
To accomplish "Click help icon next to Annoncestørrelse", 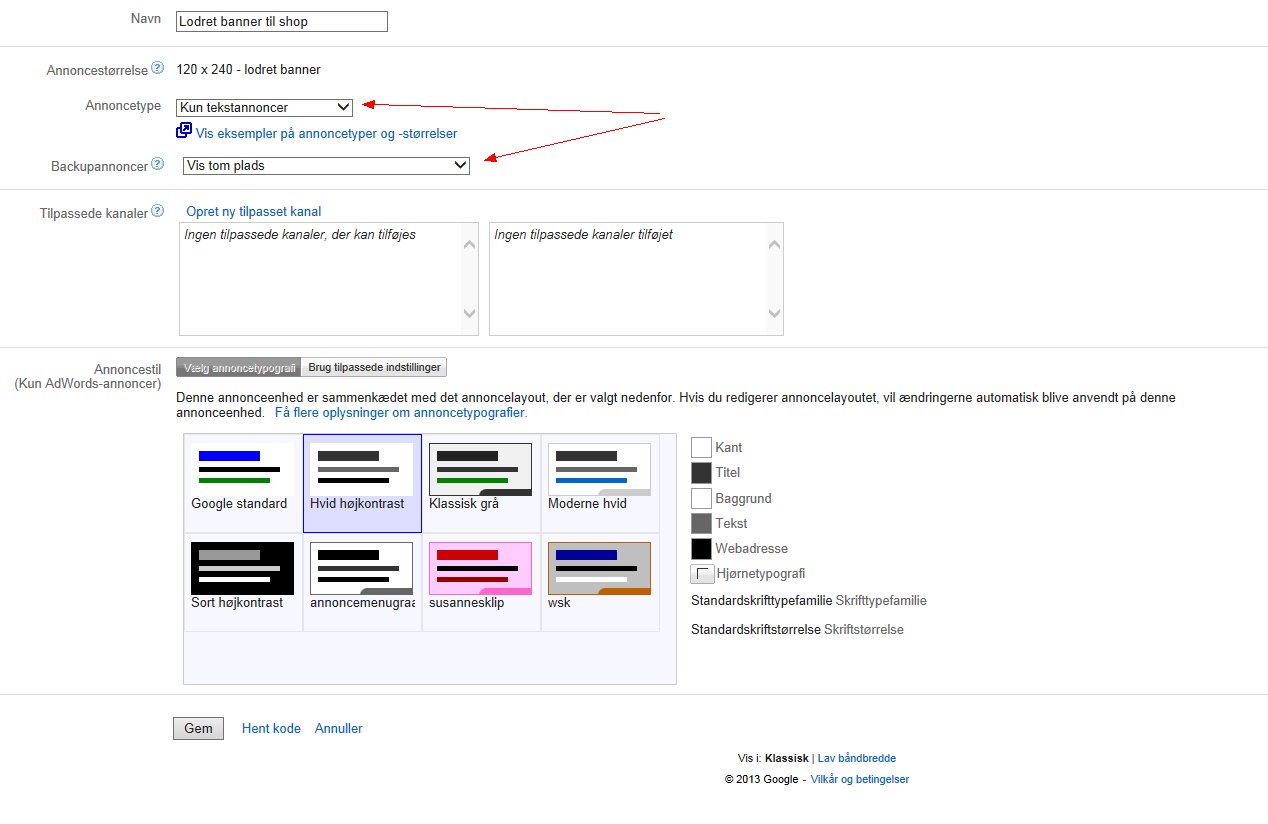I will [x=157, y=69].
